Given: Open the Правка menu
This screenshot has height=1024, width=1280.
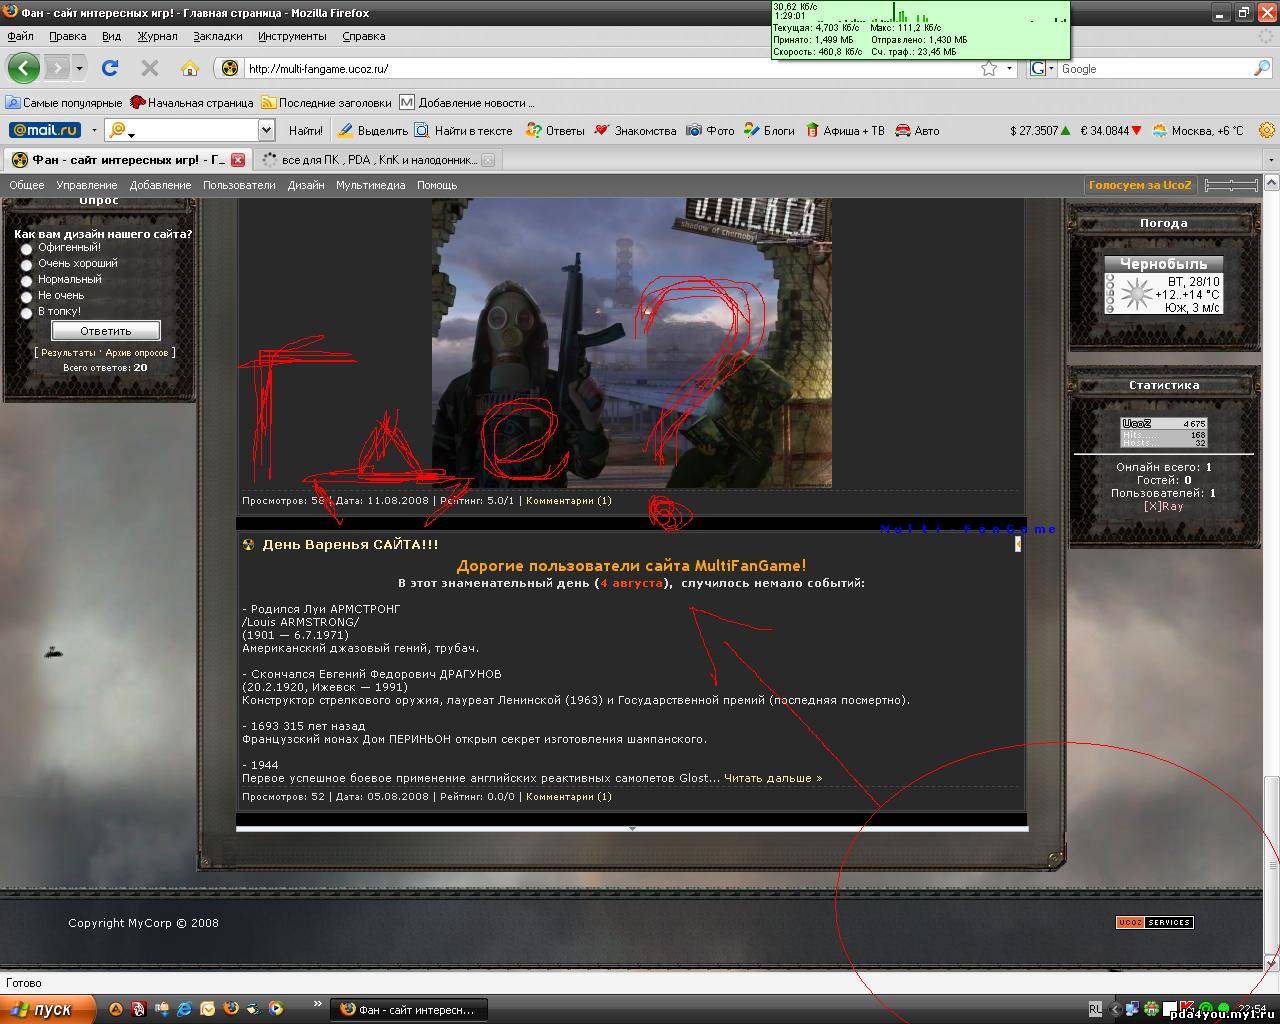Looking at the screenshot, I should pos(68,36).
